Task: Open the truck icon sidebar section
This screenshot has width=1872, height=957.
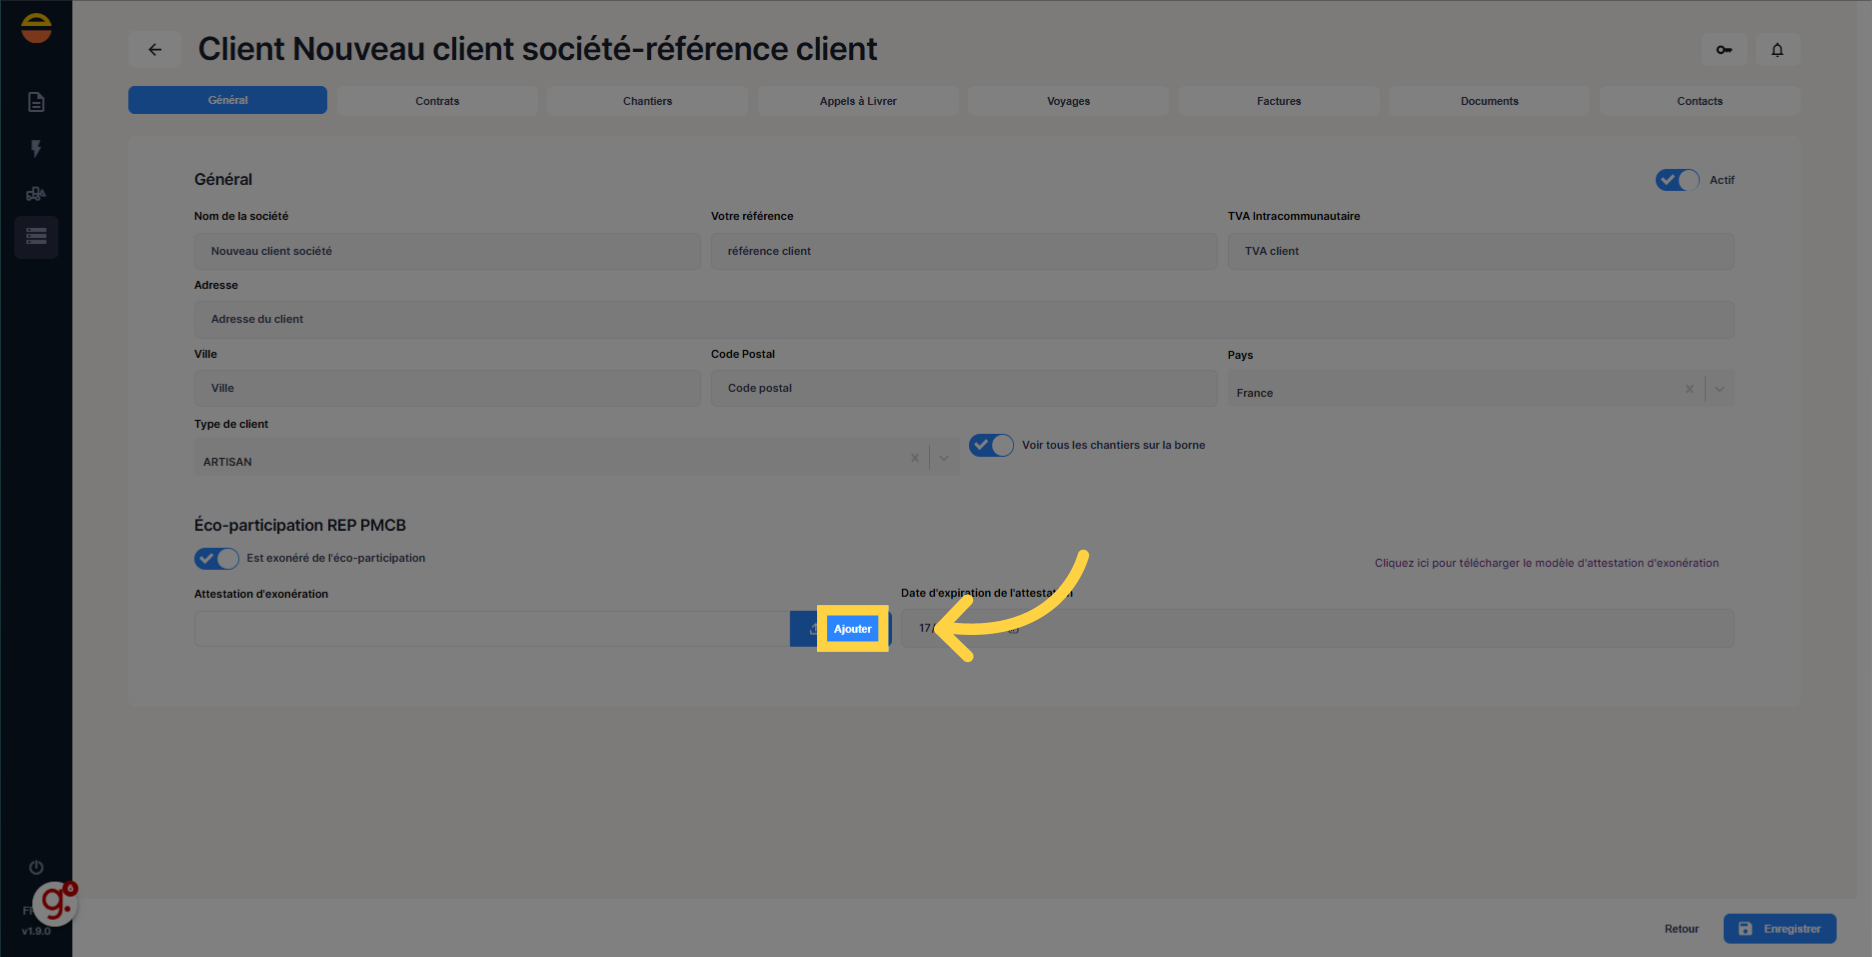Action: click(36, 194)
